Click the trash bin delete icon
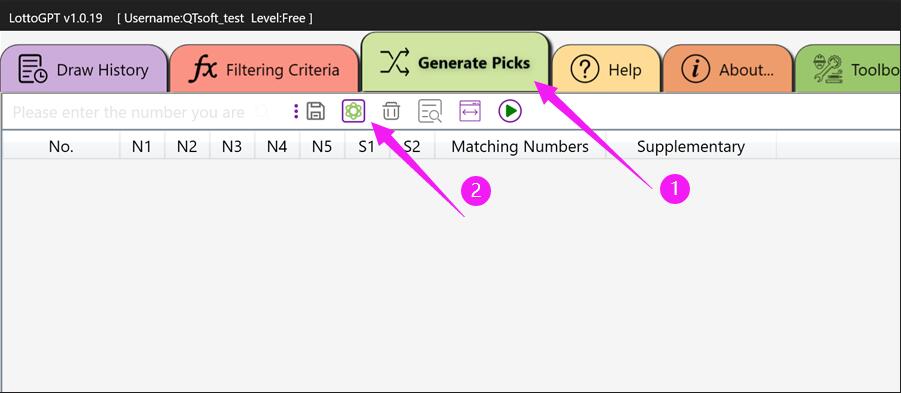901x393 pixels. (391, 111)
